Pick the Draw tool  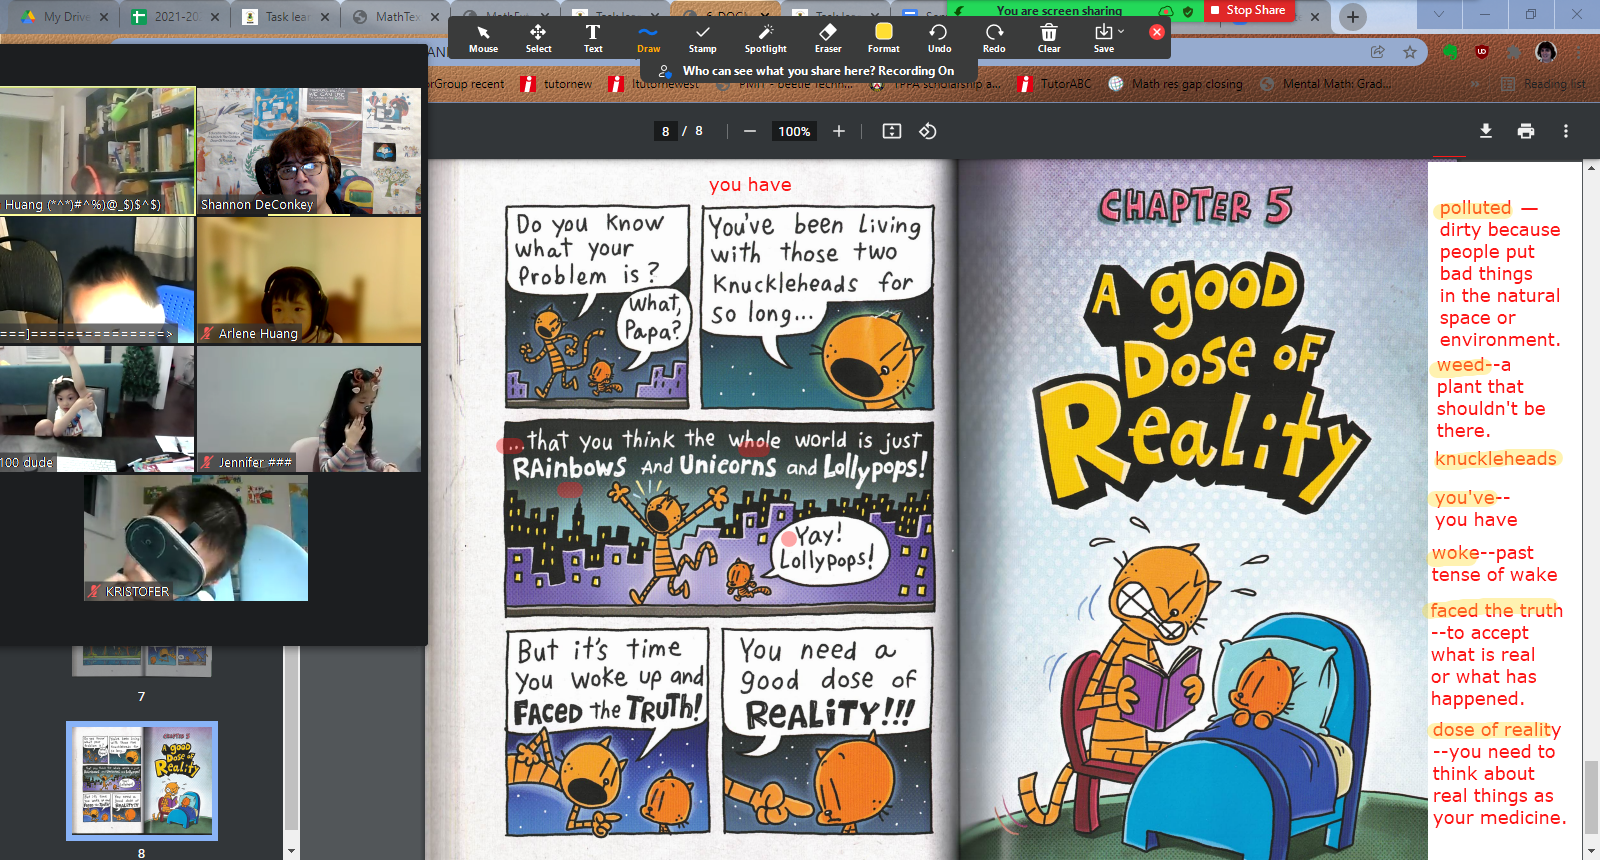[648, 38]
